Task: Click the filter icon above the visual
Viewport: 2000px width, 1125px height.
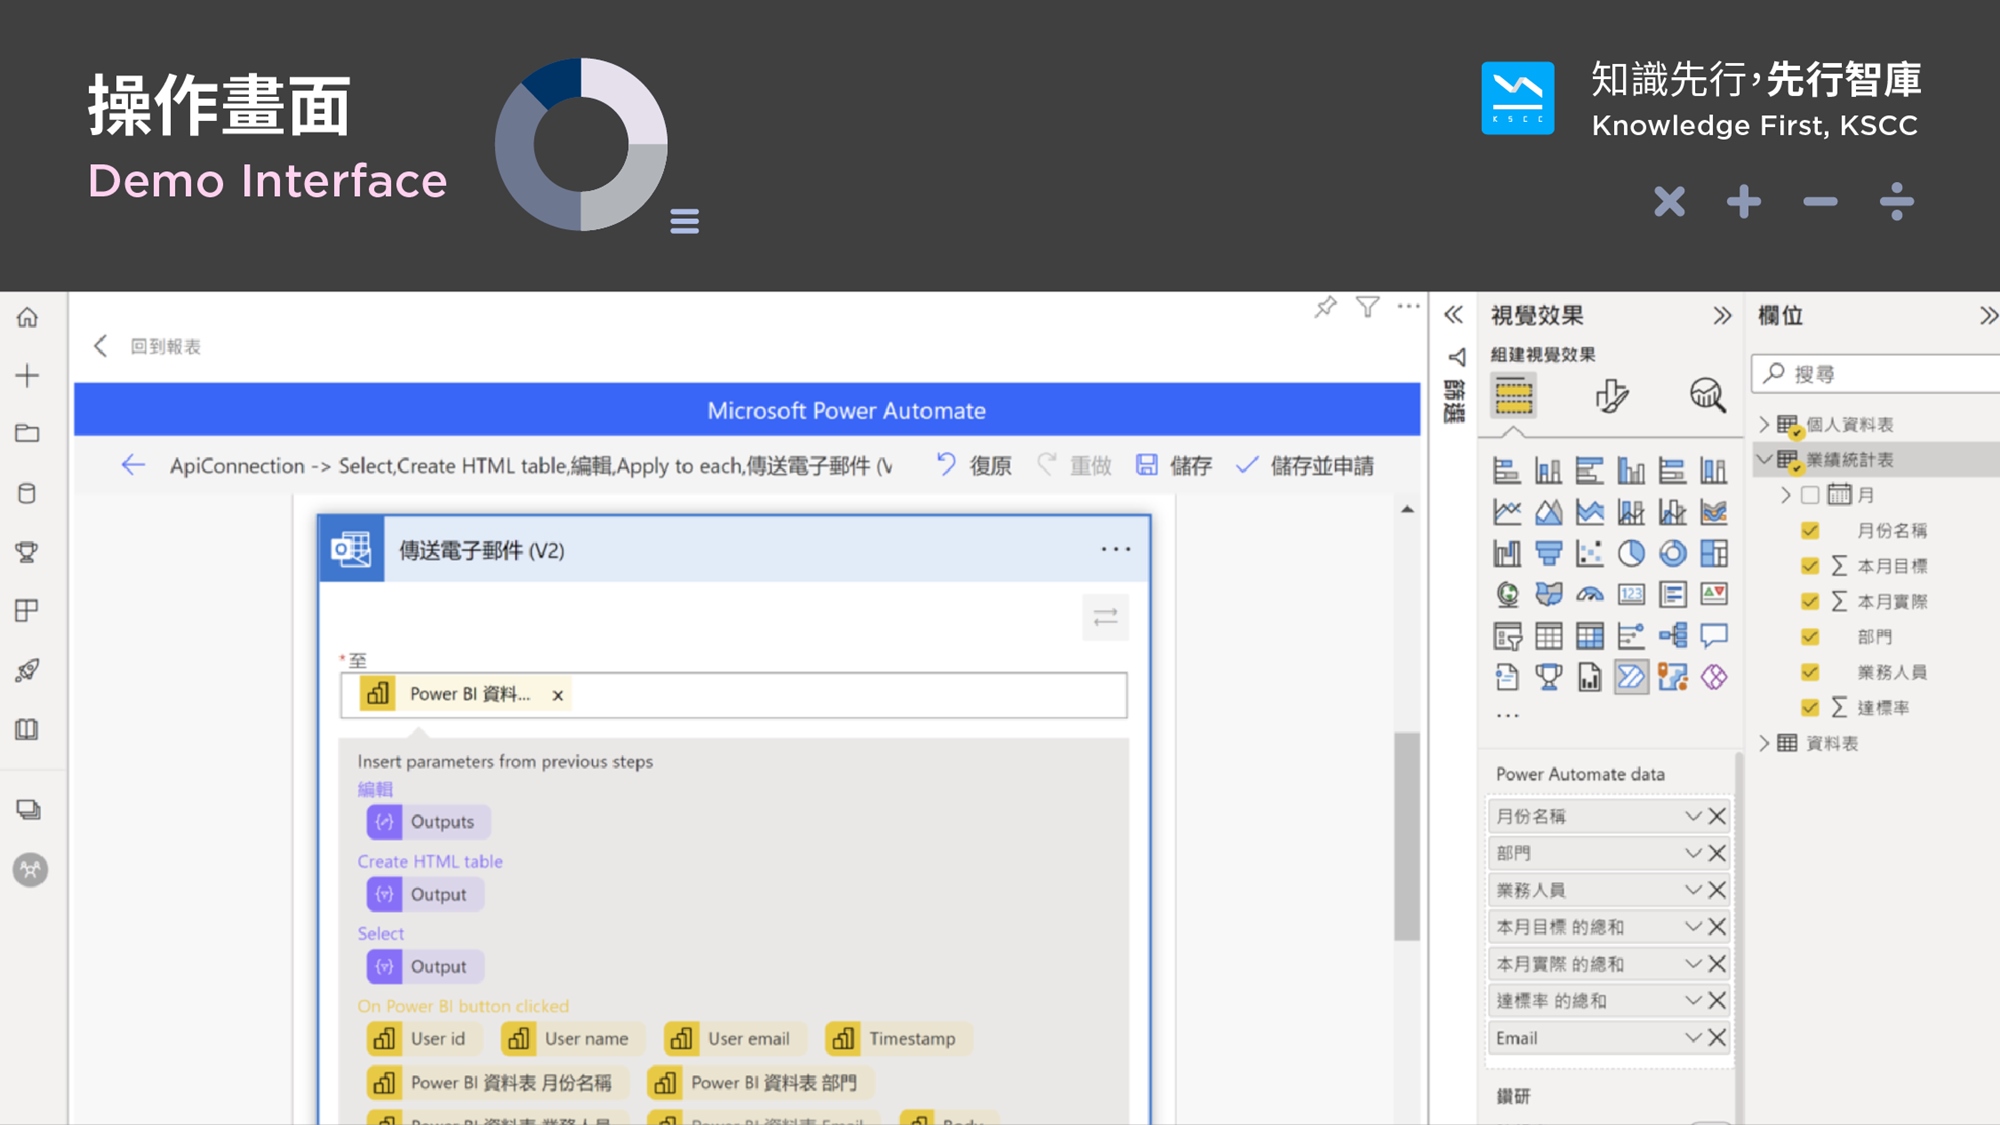Action: (1367, 307)
